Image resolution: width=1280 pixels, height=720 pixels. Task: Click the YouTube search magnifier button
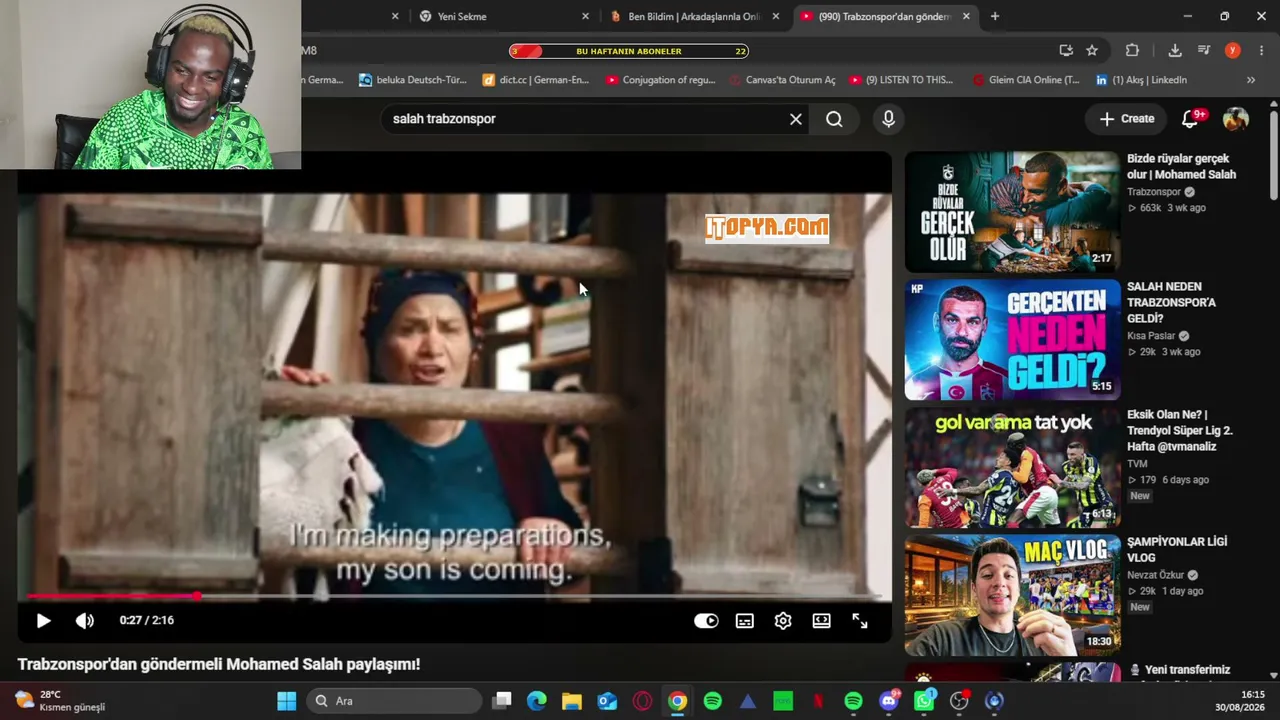(834, 119)
